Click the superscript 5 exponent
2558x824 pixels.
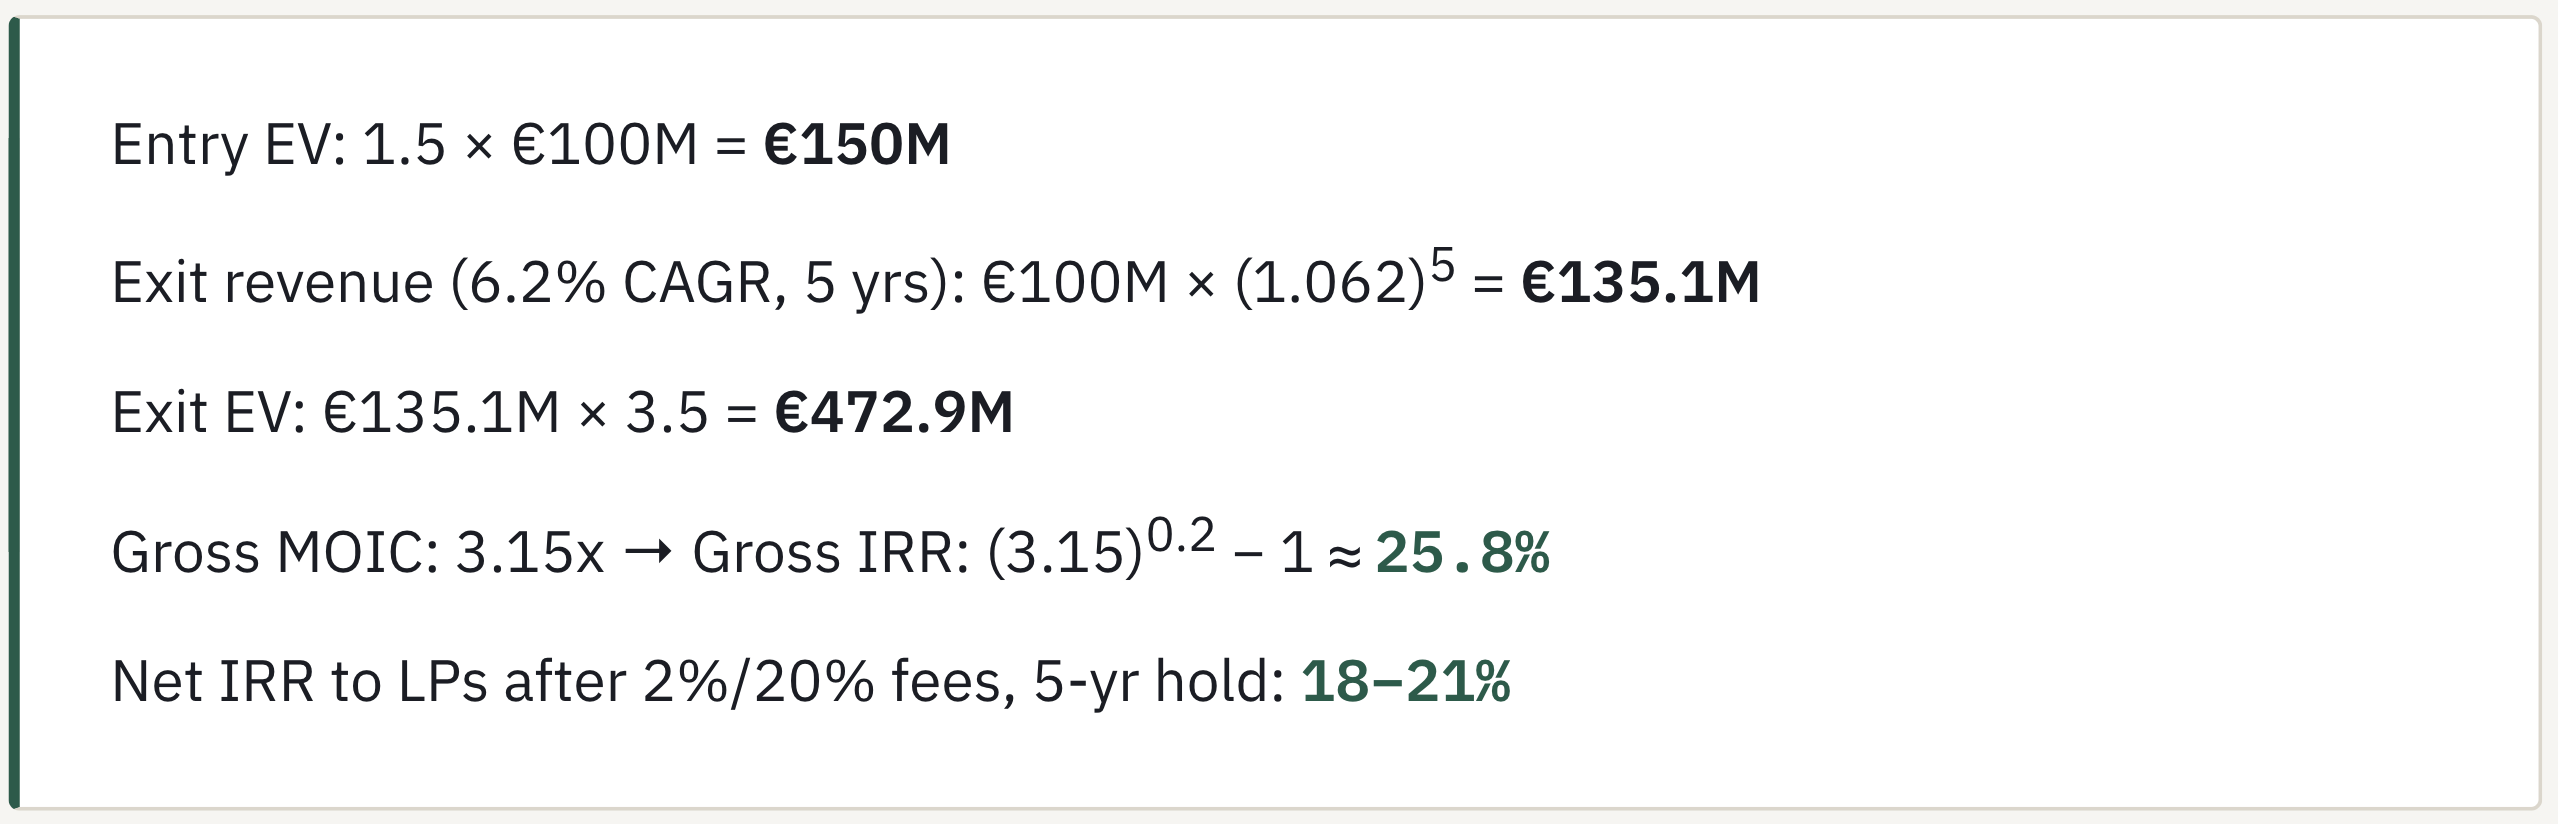point(1442,266)
